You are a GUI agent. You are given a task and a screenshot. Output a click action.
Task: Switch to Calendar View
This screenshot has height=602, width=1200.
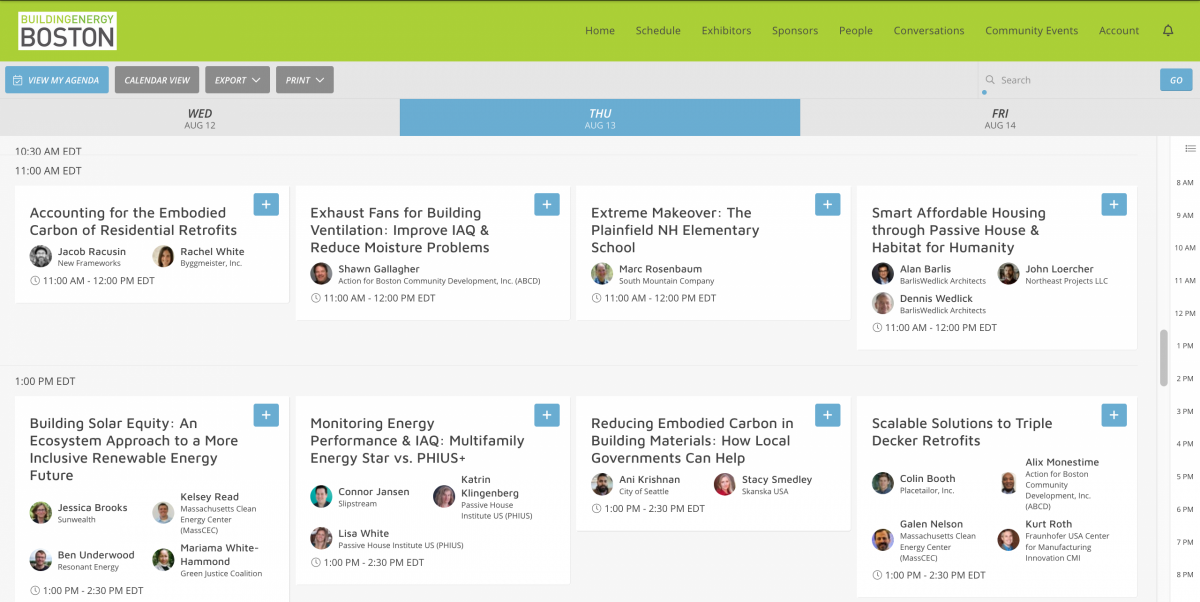pyautogui.click(x=157, y=80)
